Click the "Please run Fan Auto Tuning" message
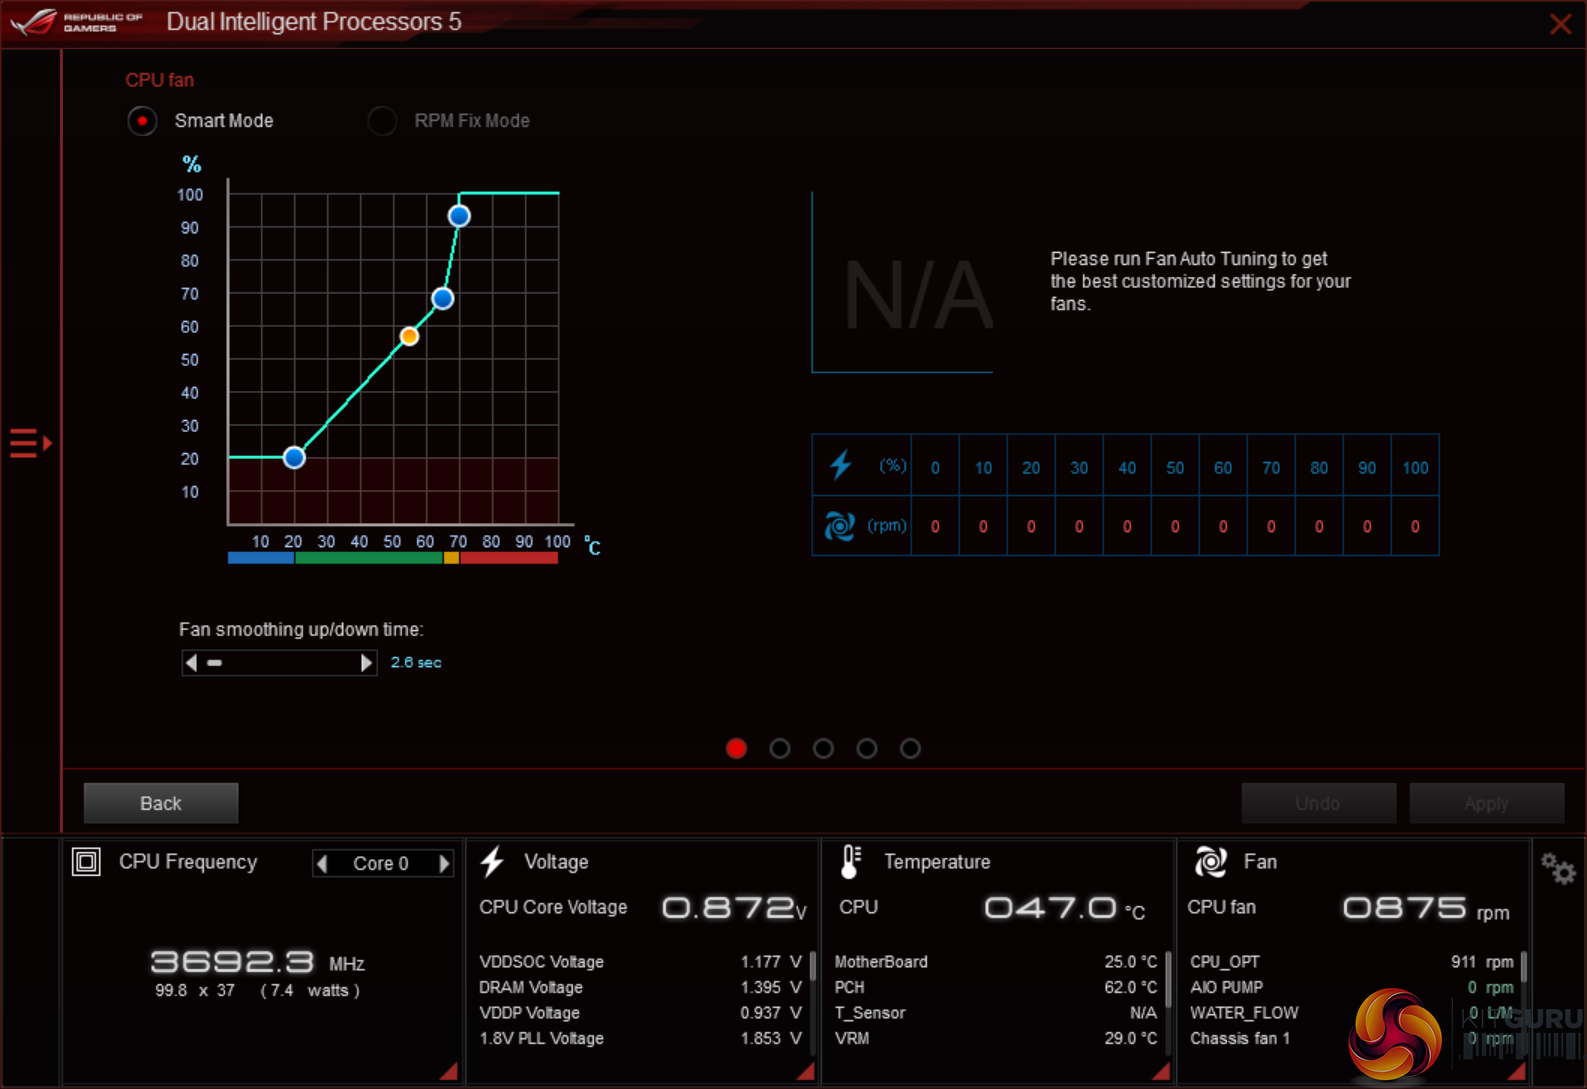The image size is (1587, 1089). [x=1200, y=281]
